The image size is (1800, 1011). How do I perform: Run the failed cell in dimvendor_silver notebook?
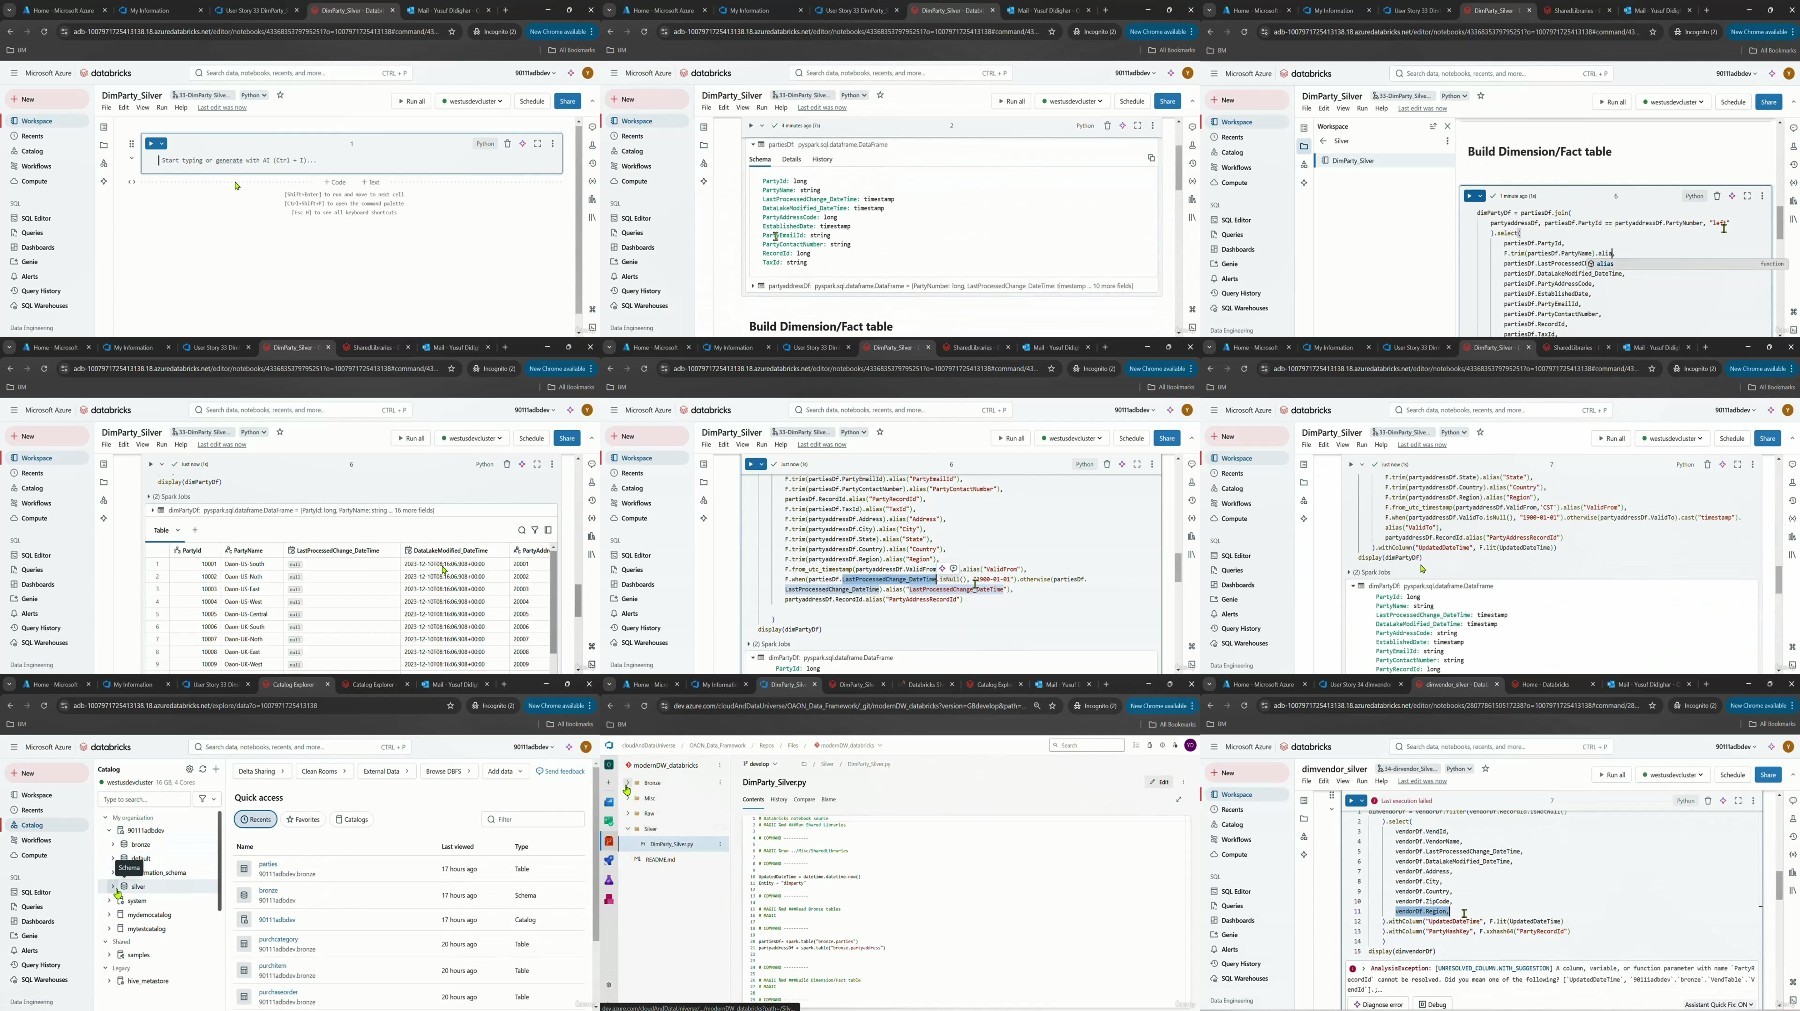tap(1352, 800)
